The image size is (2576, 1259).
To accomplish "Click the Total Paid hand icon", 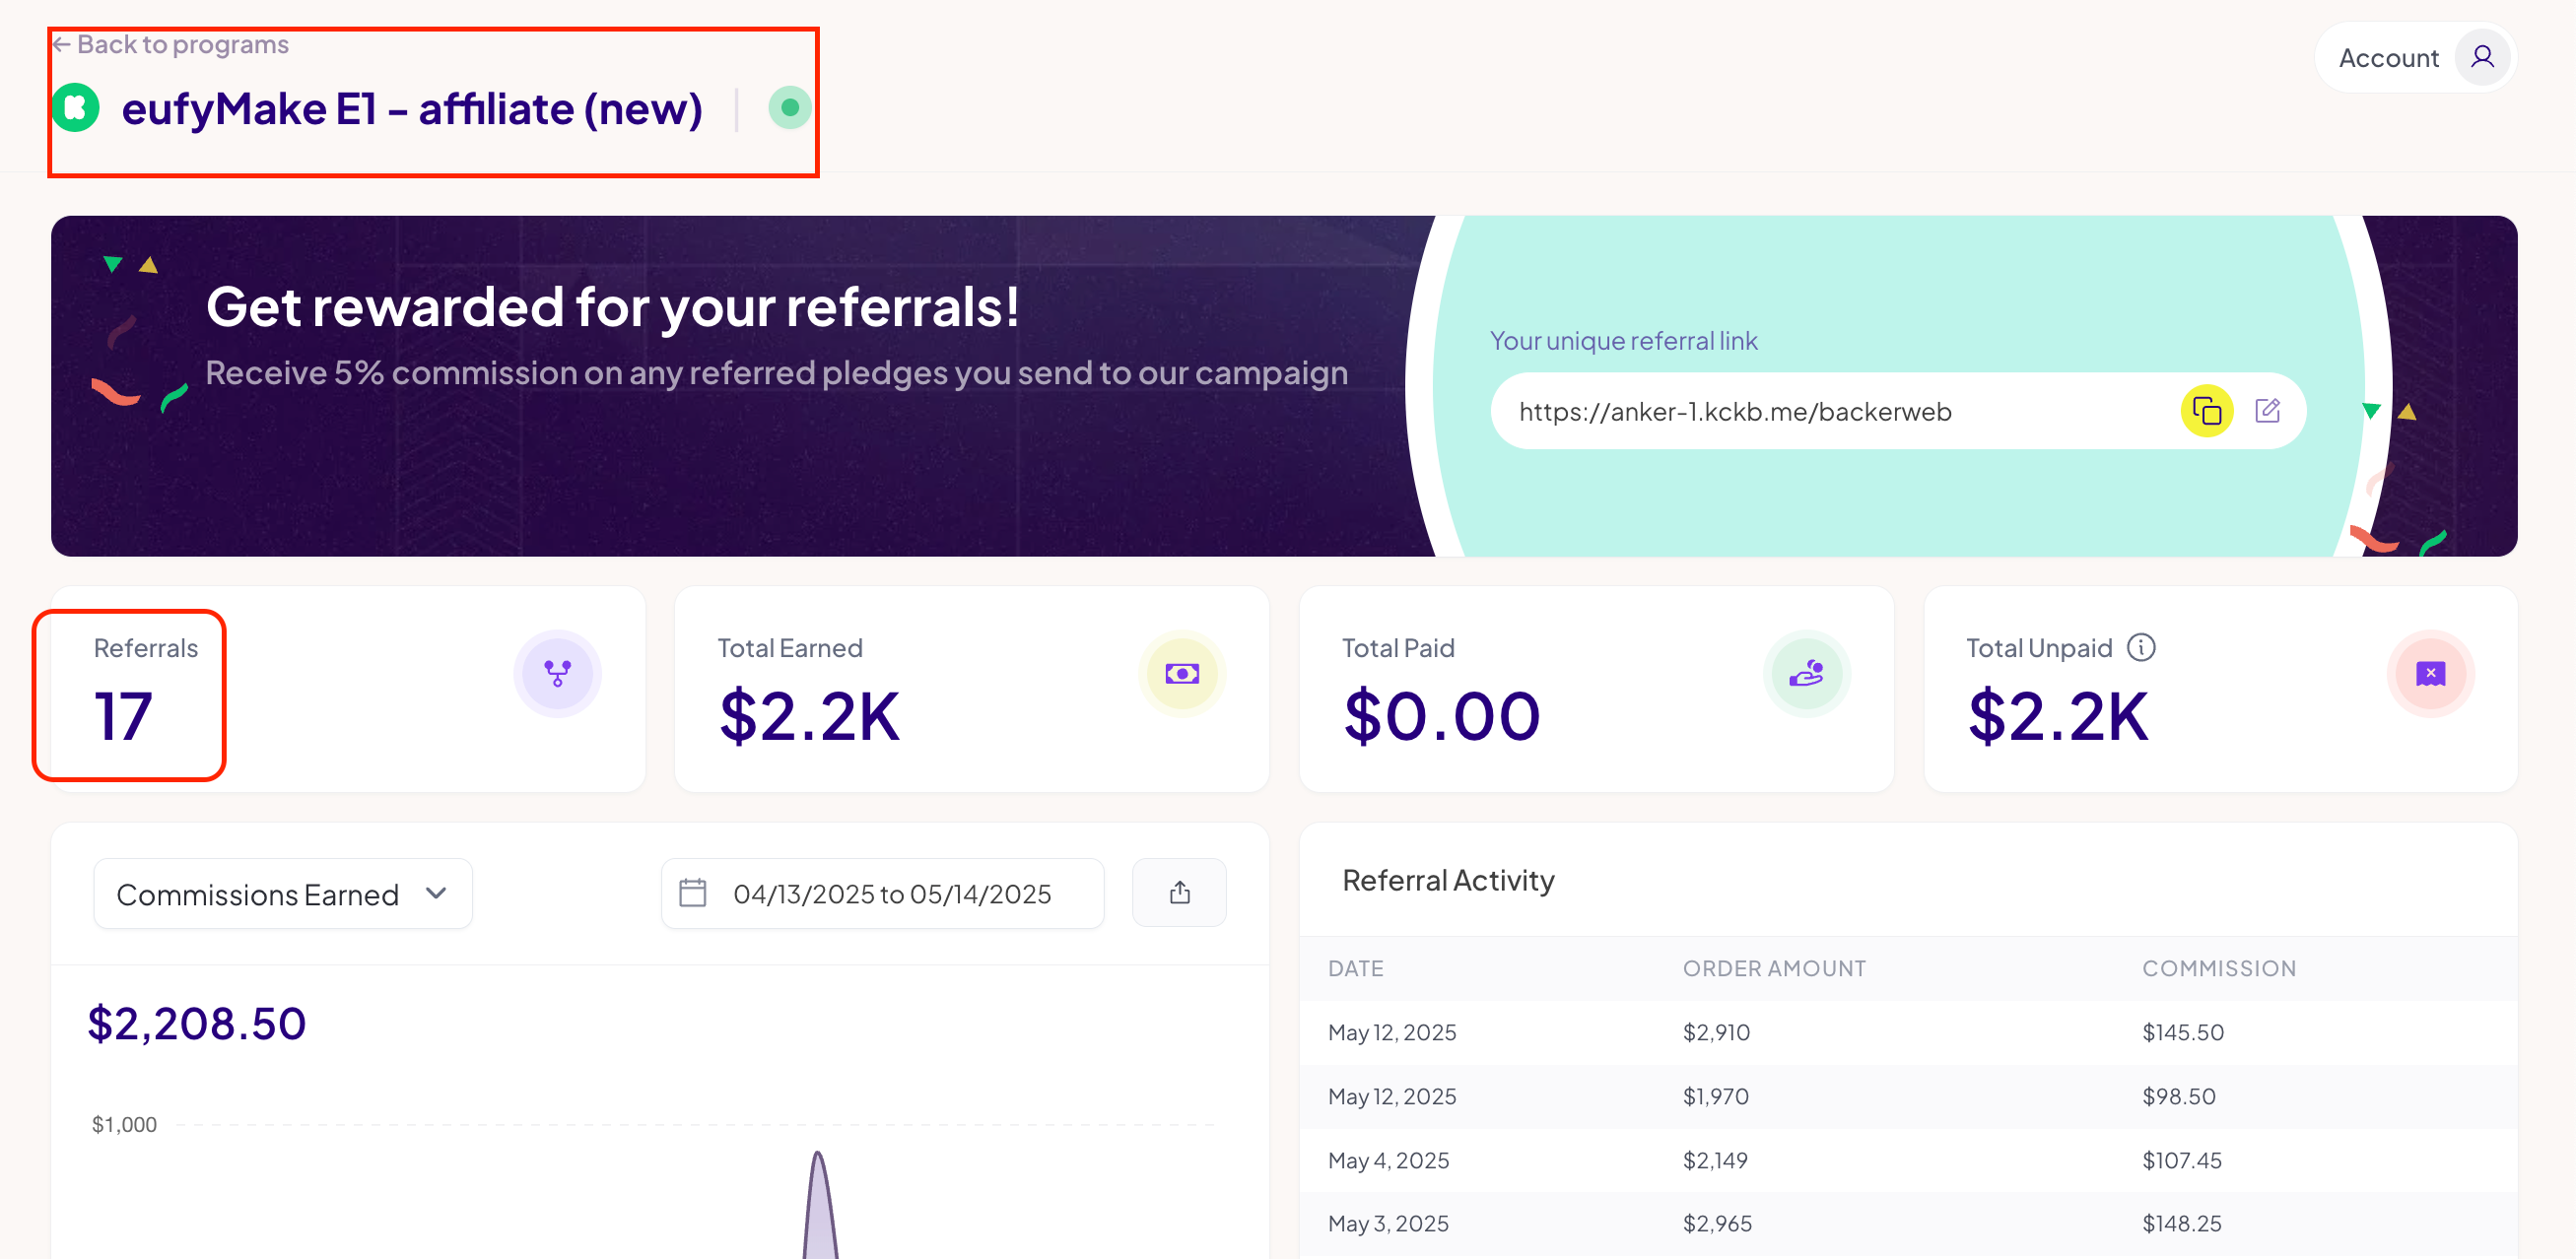I will point(1806,673).
